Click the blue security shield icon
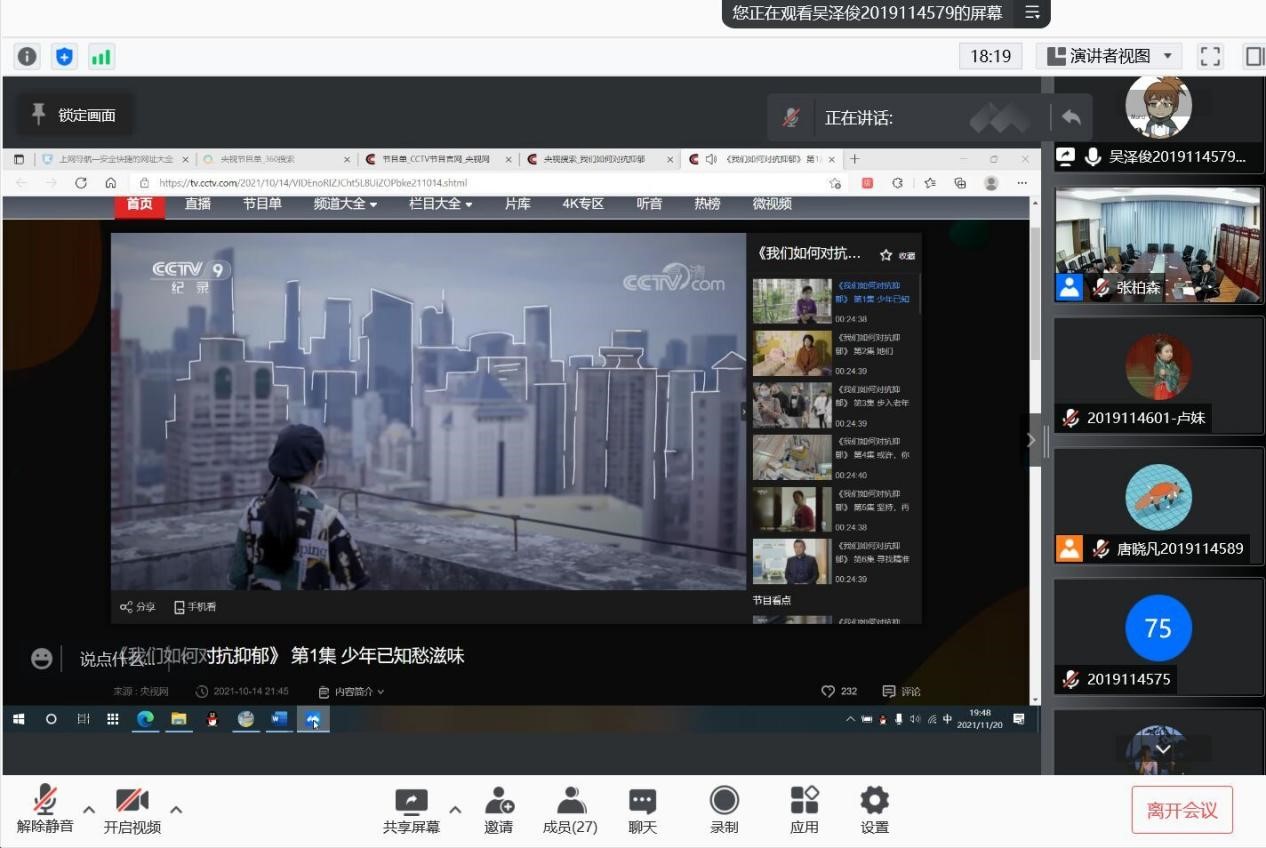The image size is (1266, 848). click(65, 56)
